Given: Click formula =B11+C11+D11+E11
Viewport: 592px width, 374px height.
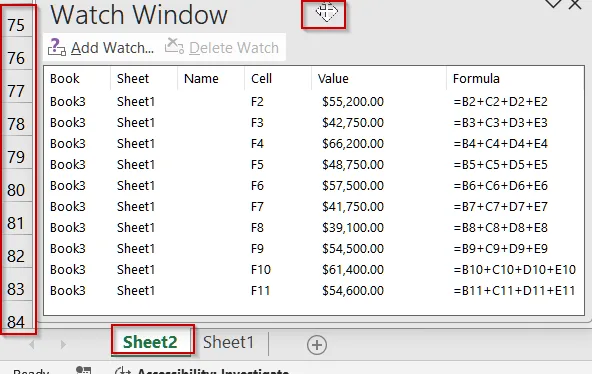Looking at the screenshot, I should click(515, 291).
